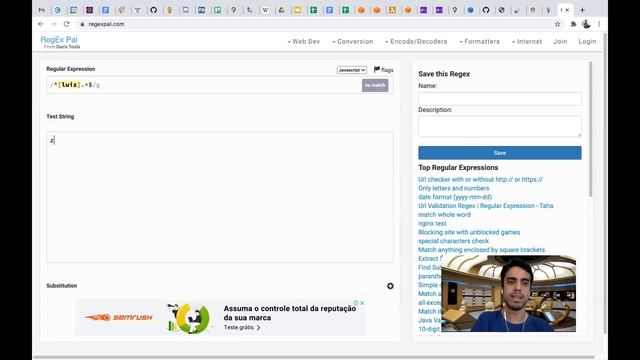
Task: Switch to the Gmail tab
Action: [x=42, y=10]
